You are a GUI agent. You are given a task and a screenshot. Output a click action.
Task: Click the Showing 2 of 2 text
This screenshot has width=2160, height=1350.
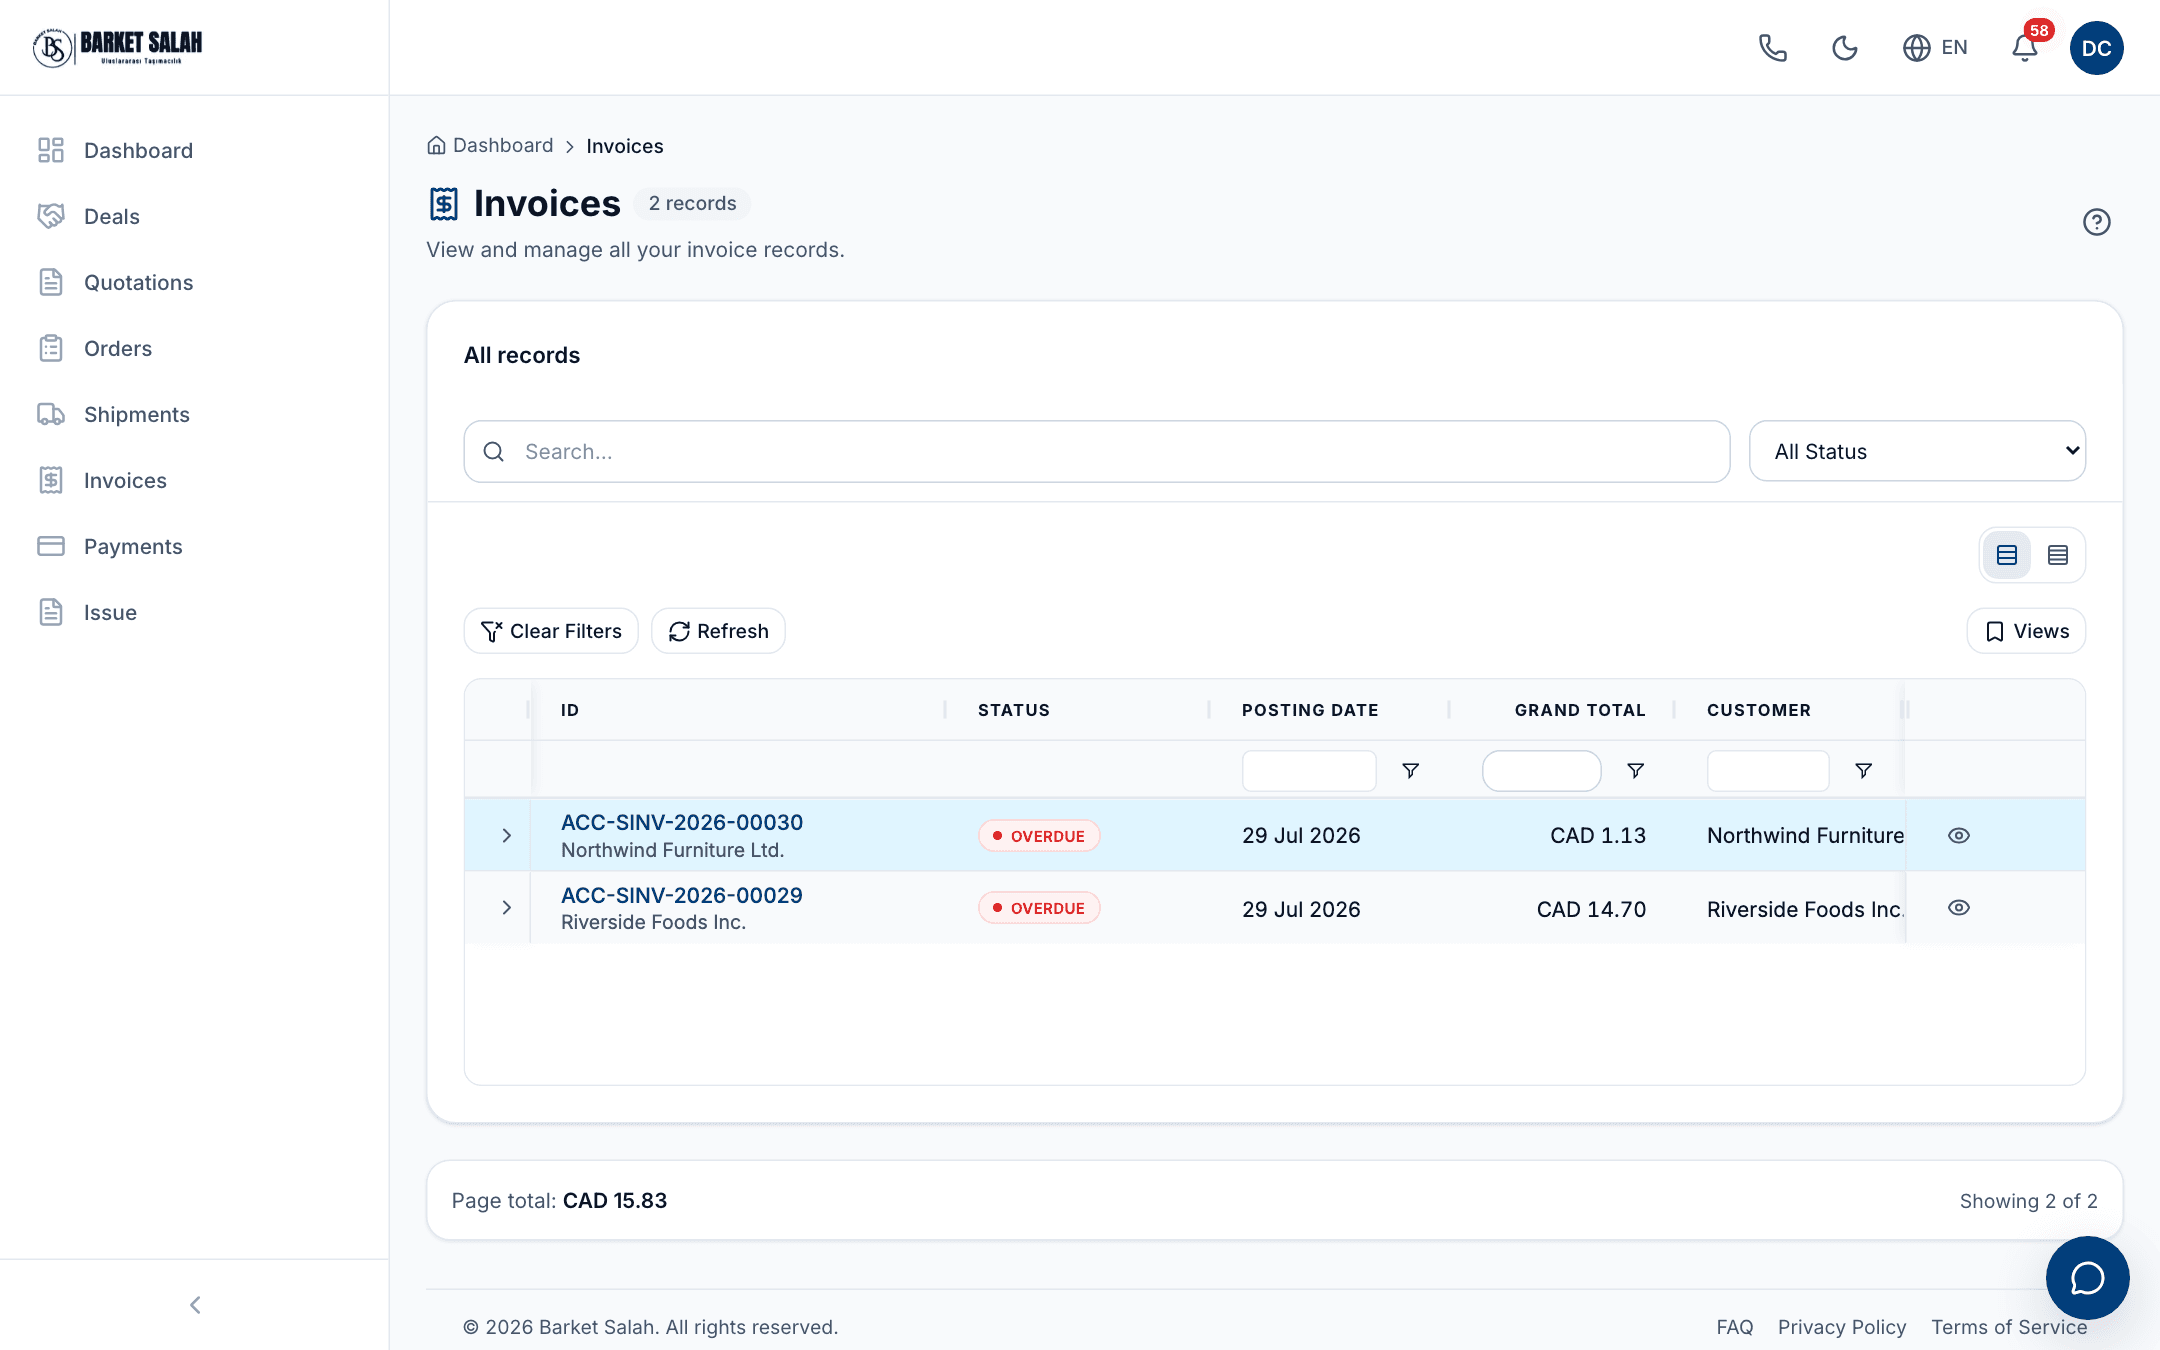(x=2028, y=1201)
